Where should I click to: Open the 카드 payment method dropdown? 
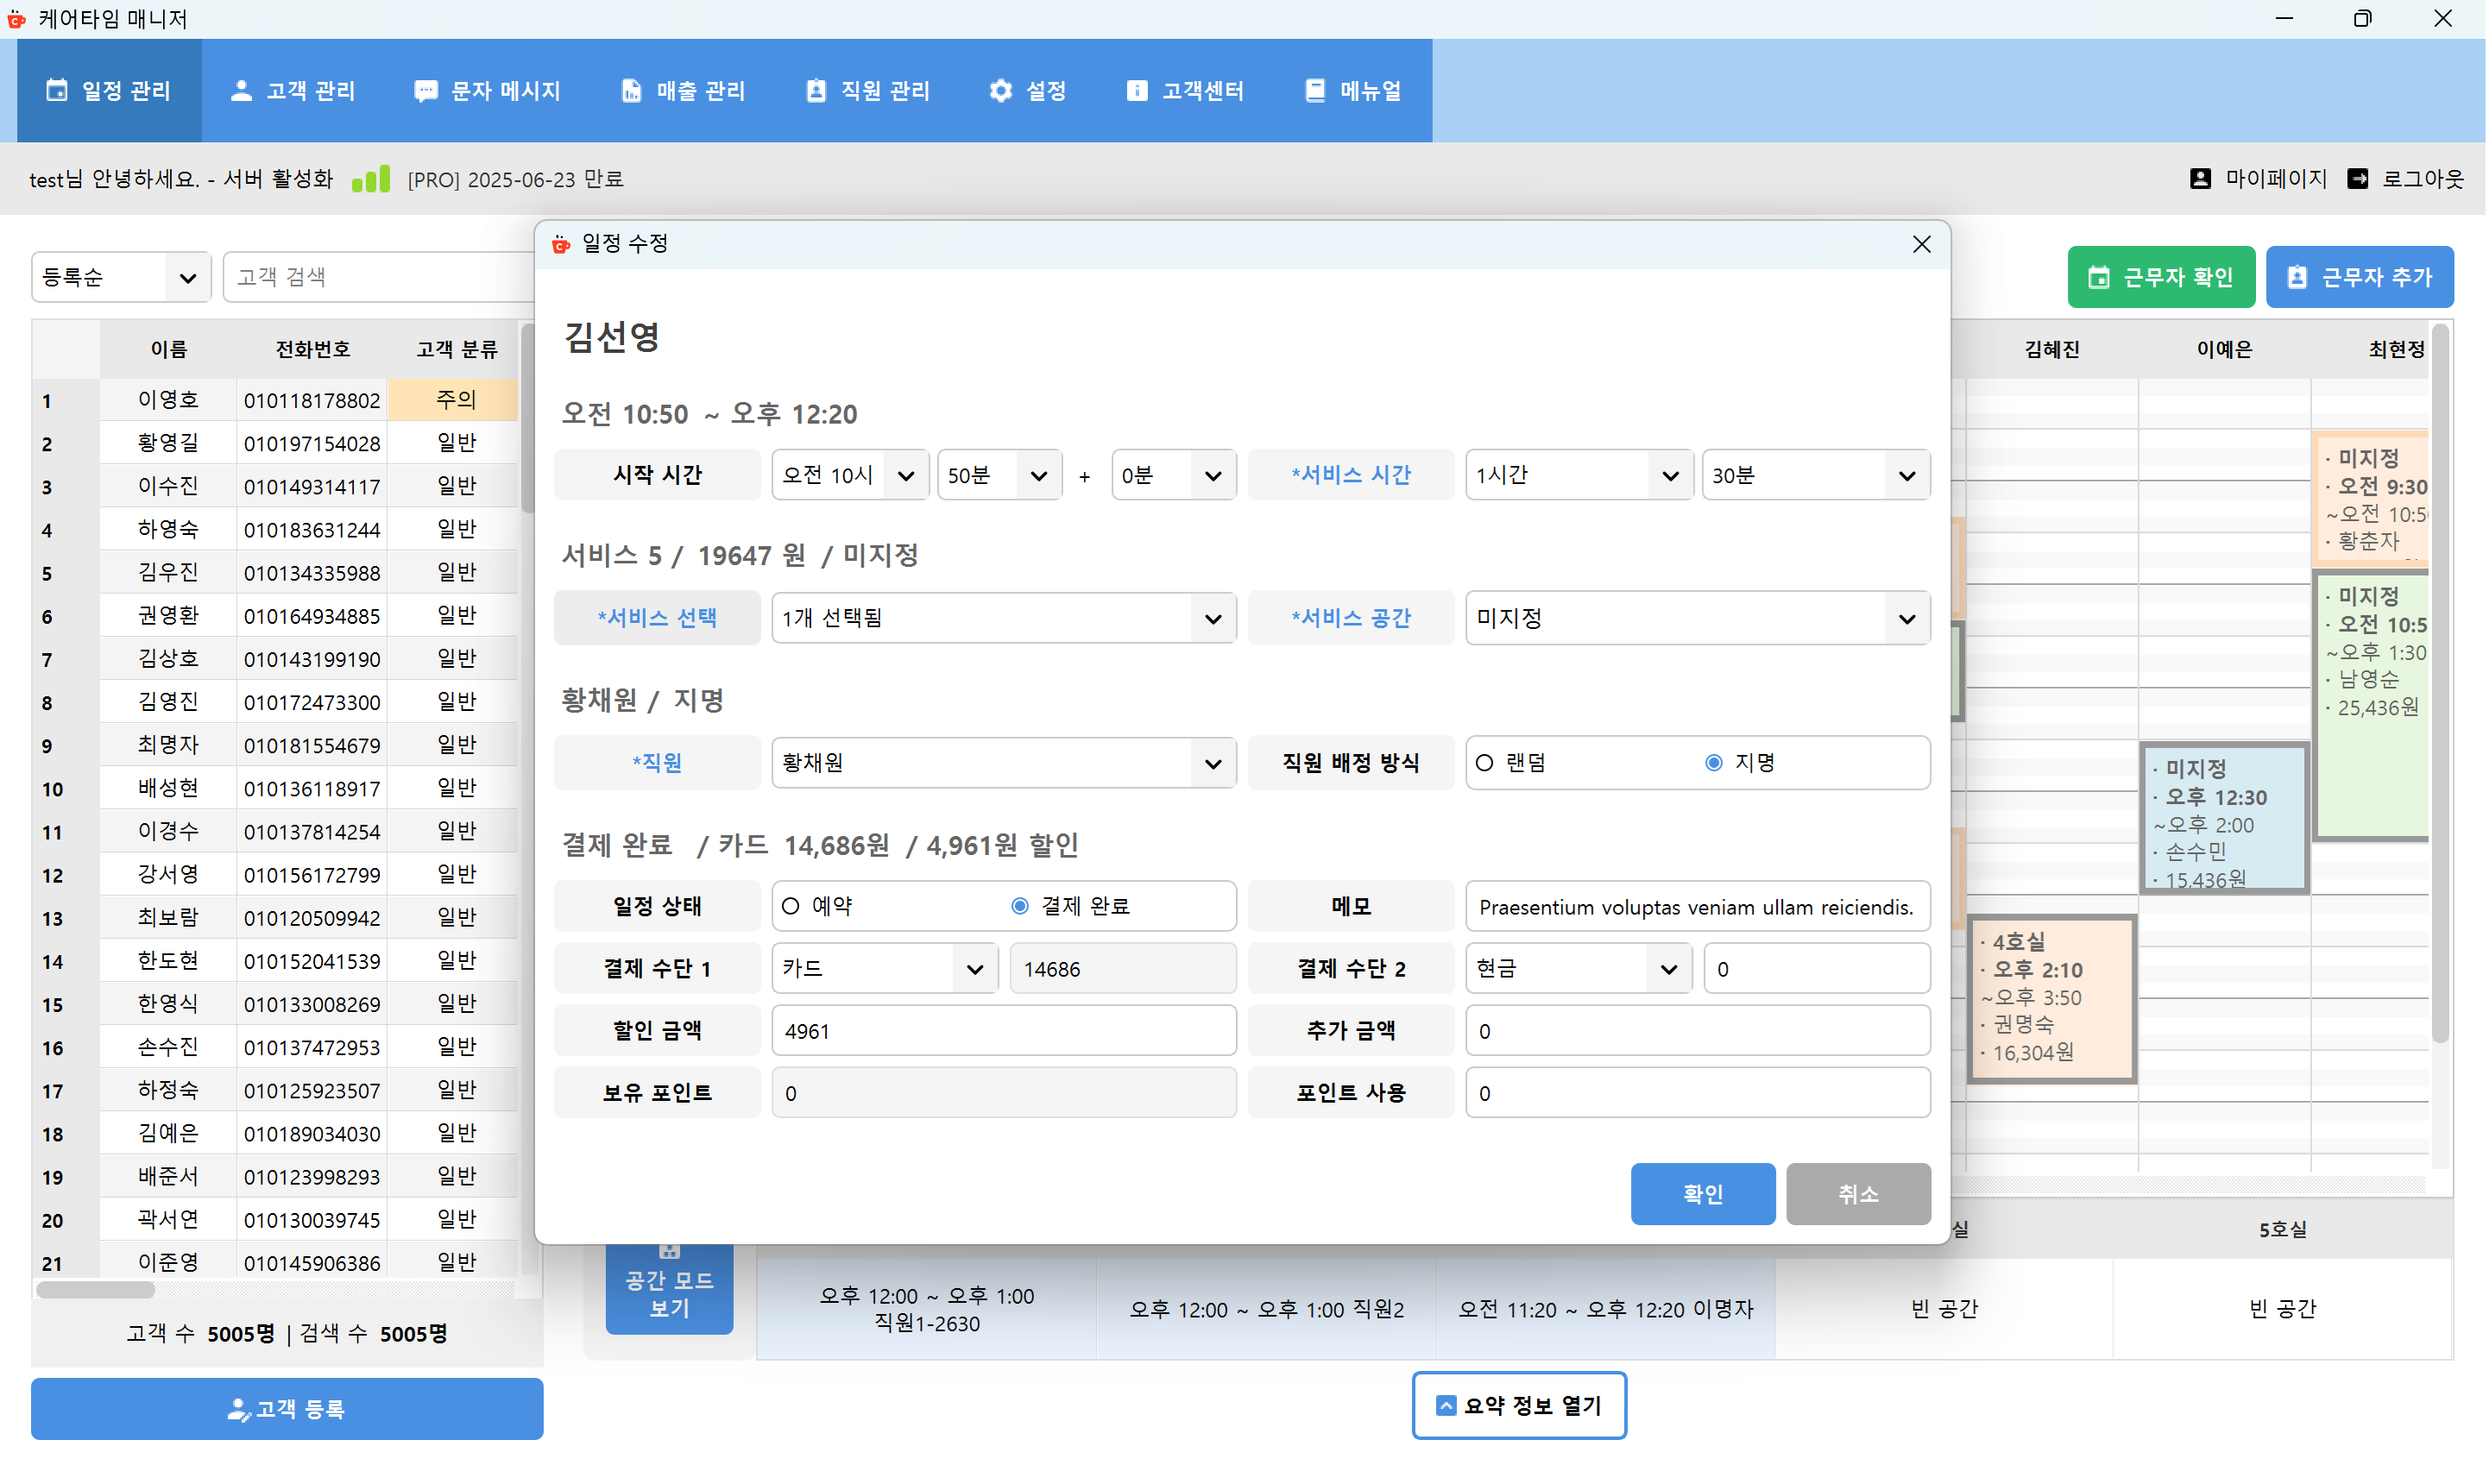coord(883,968)
